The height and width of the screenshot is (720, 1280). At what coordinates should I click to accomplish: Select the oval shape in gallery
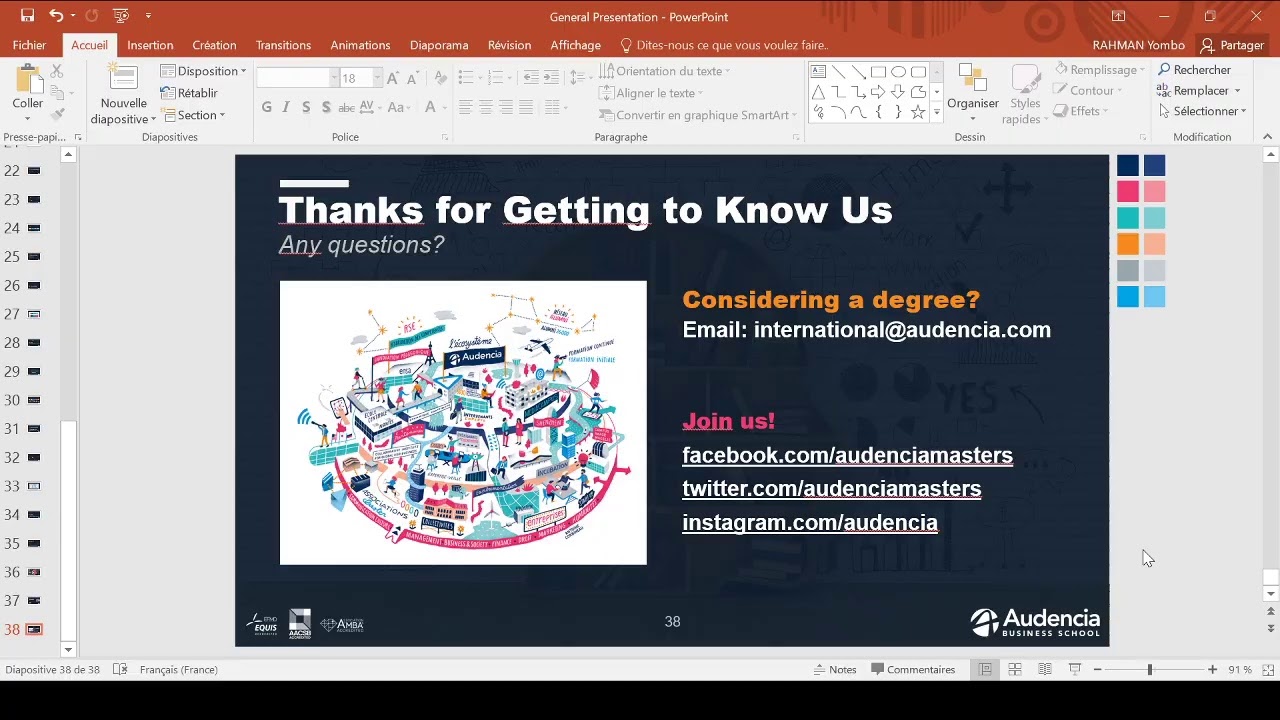[898, 72]
